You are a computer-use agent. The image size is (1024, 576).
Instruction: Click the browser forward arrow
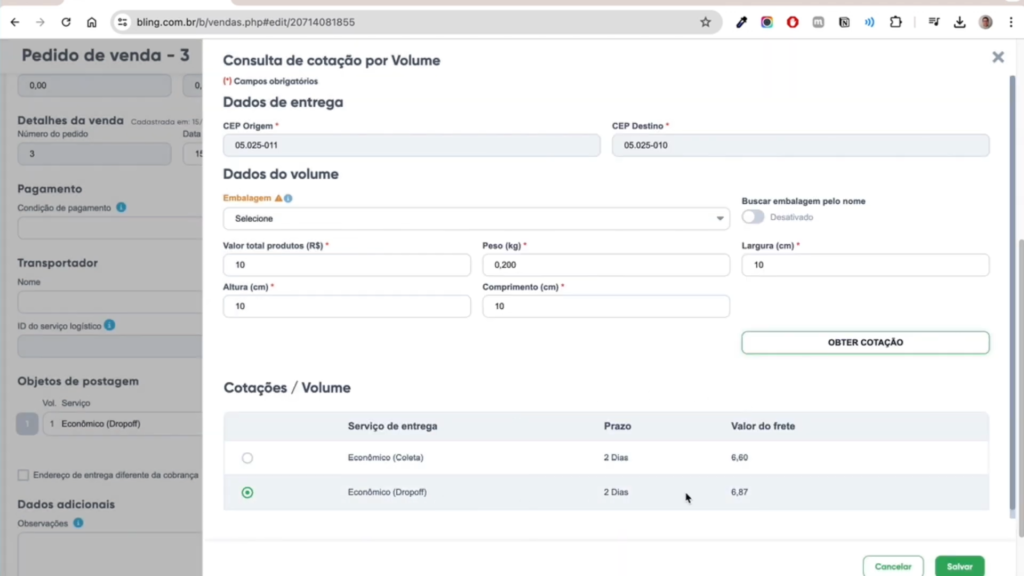tap(40, 22)
